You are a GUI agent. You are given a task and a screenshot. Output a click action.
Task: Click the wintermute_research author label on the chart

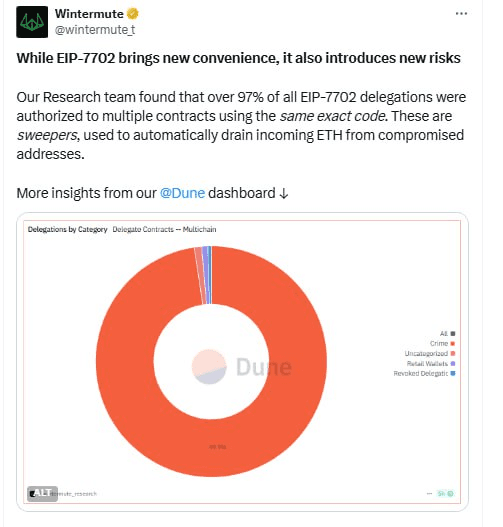coord(73,494)
